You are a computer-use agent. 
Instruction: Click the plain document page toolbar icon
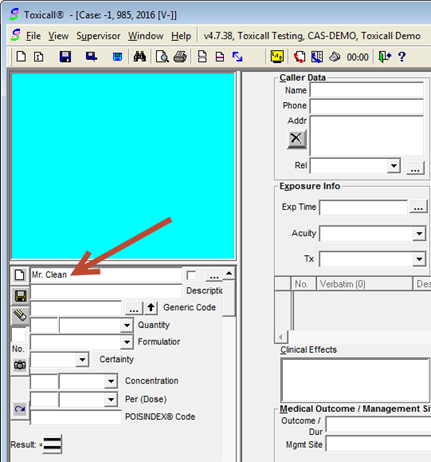(x=202, y=57)
